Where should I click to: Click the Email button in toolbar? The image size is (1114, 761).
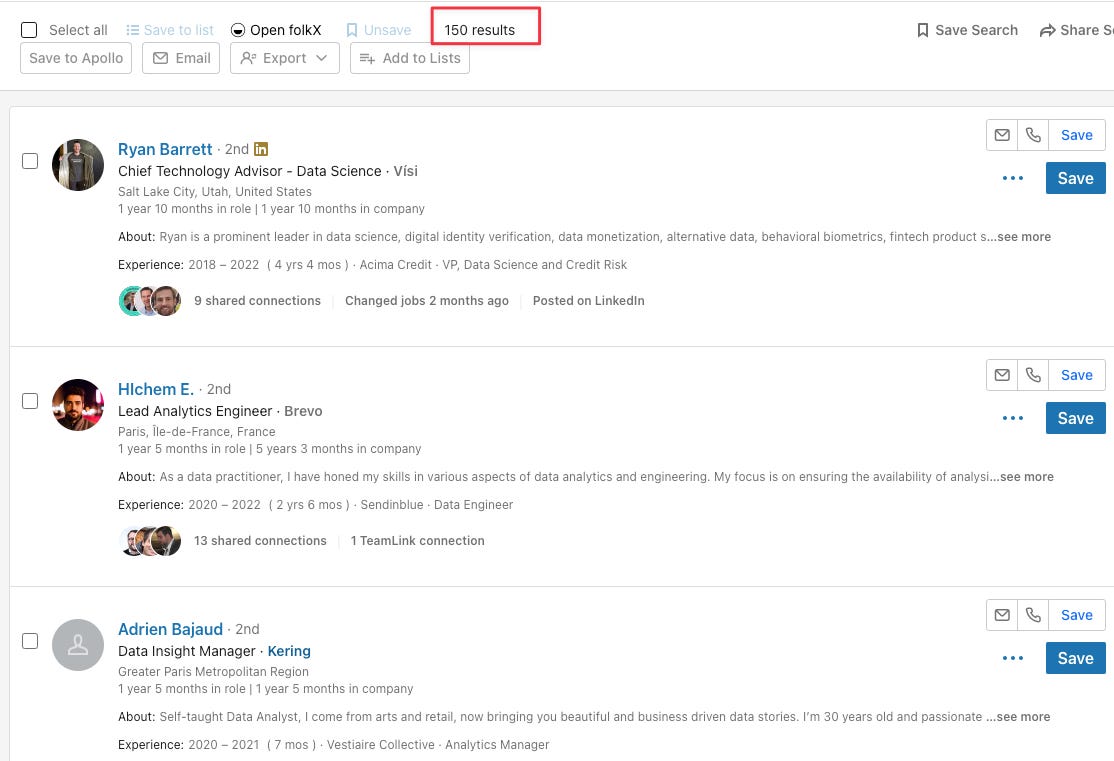point(181,58)
